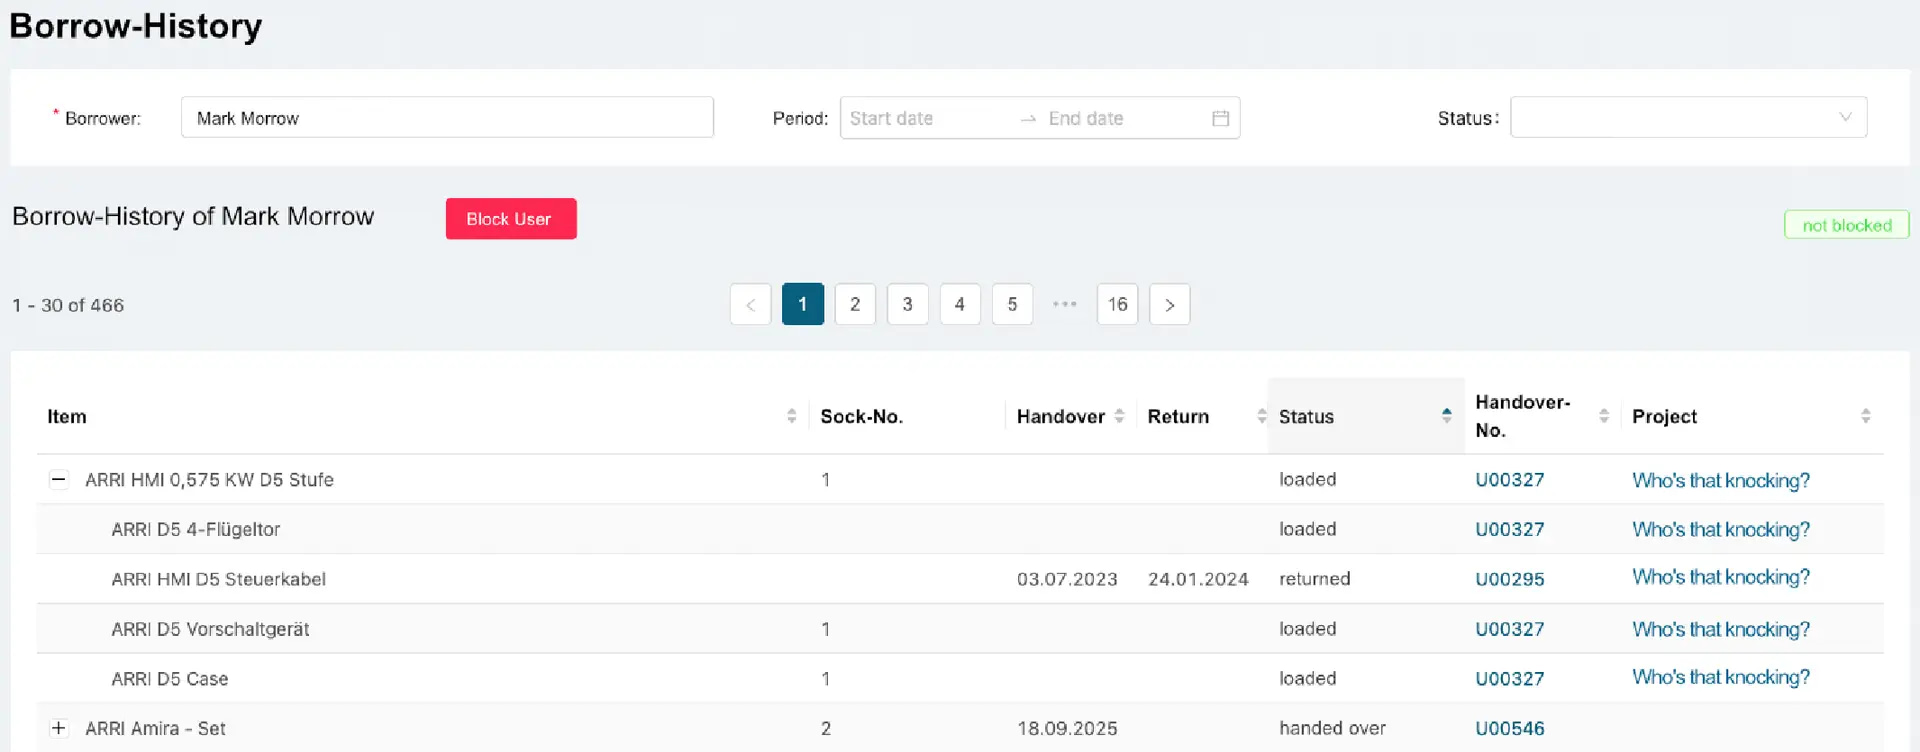1920x752 pixels.
Task: Open the Status filter dropdown
Action: point(1688,118)
